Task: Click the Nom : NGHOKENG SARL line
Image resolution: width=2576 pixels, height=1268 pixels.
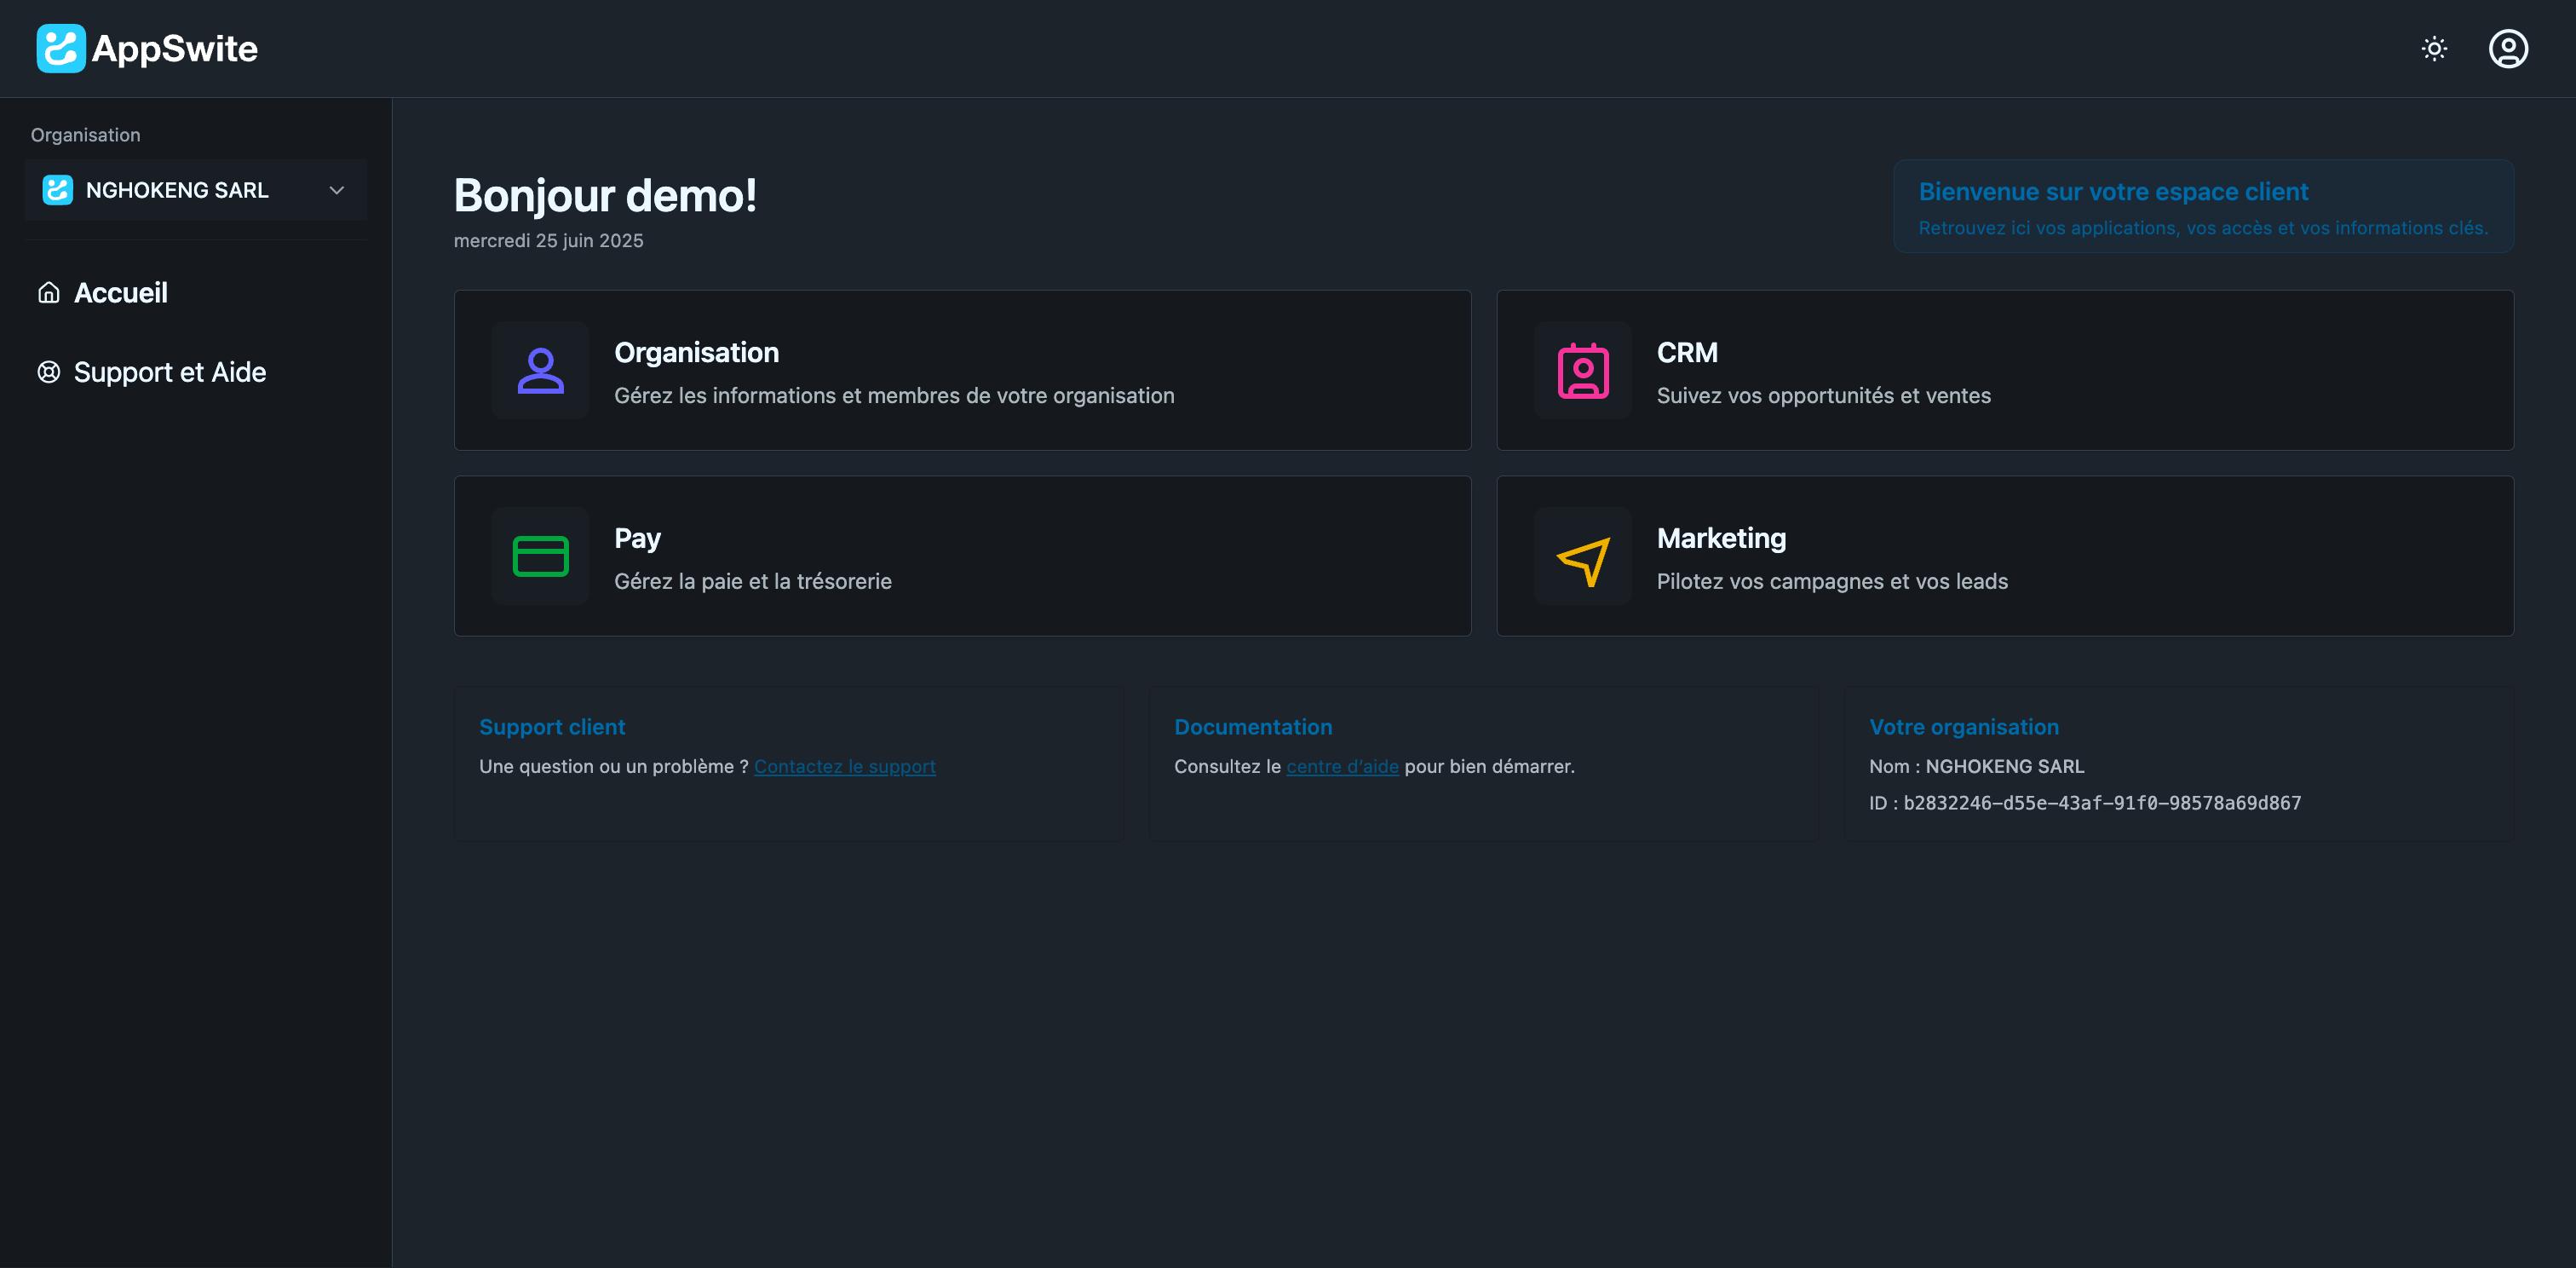Action: click(1977, 767)
